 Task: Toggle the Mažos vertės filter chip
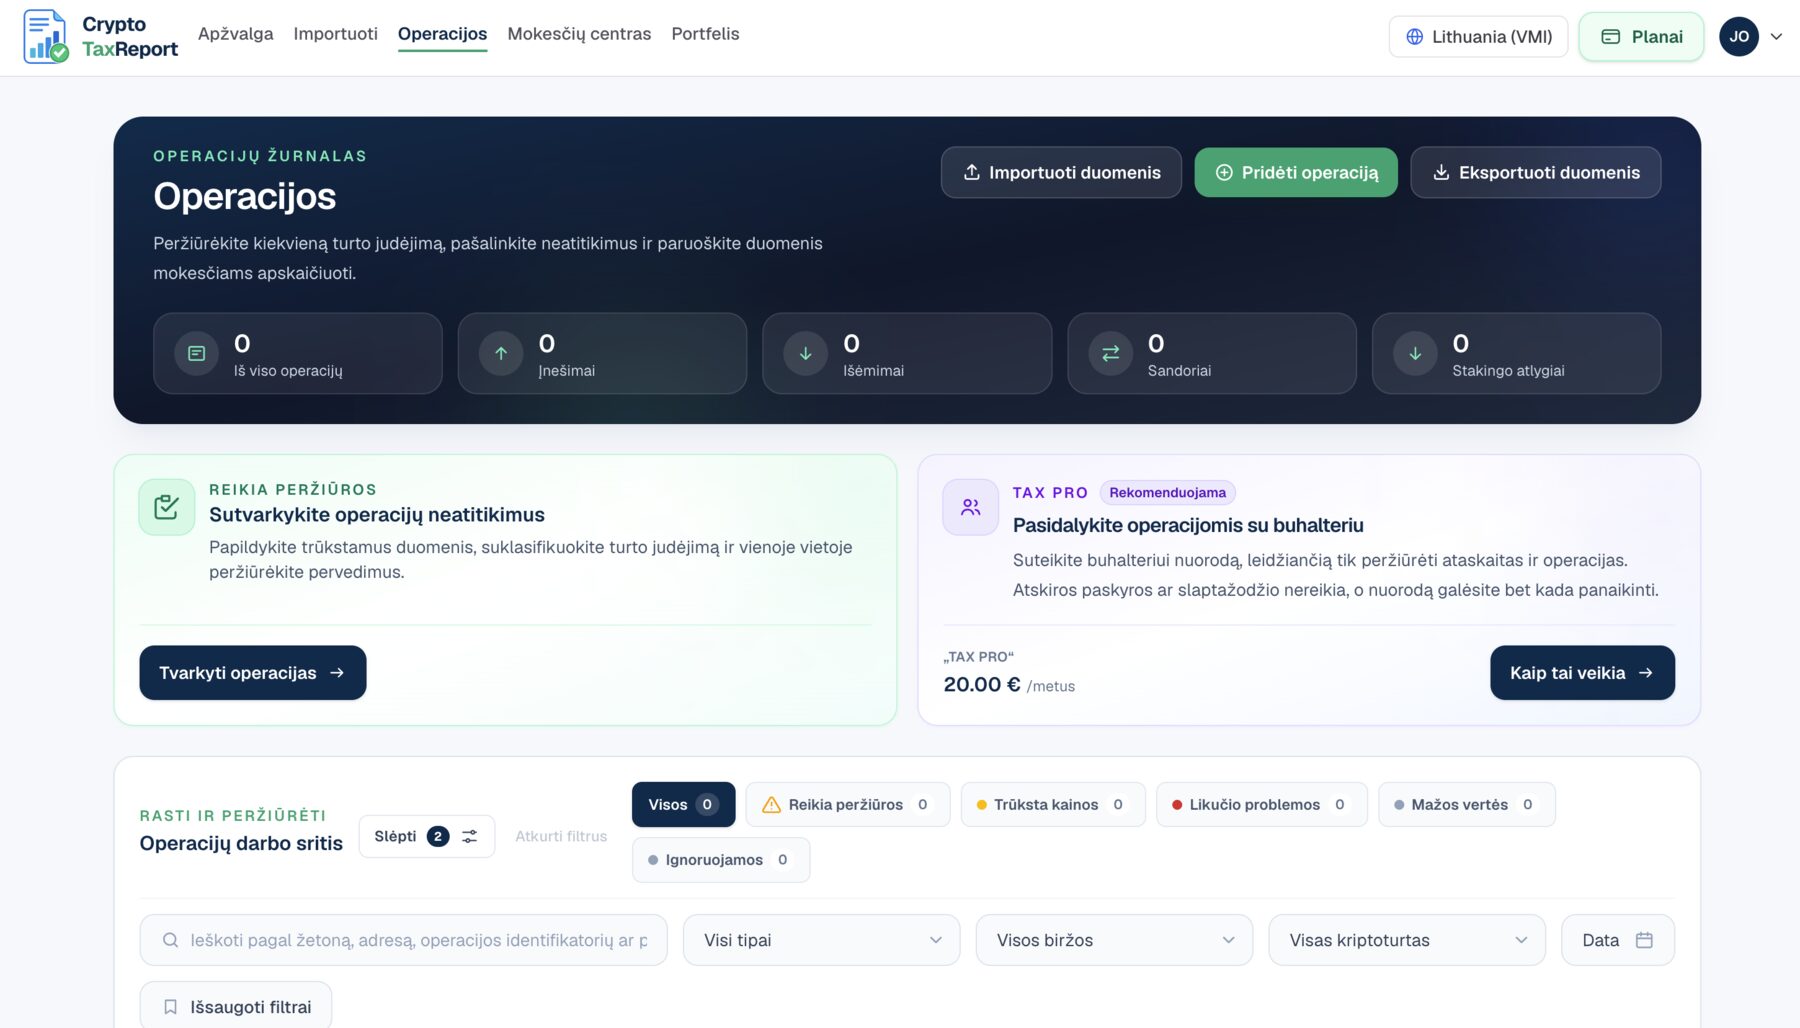point(1466,804)
